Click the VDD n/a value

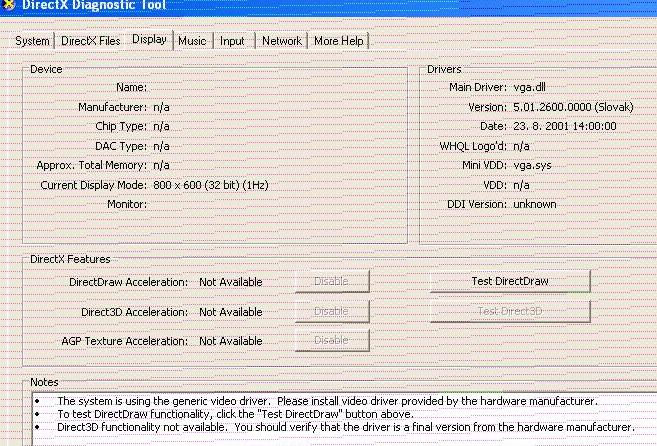coord(521,185)
